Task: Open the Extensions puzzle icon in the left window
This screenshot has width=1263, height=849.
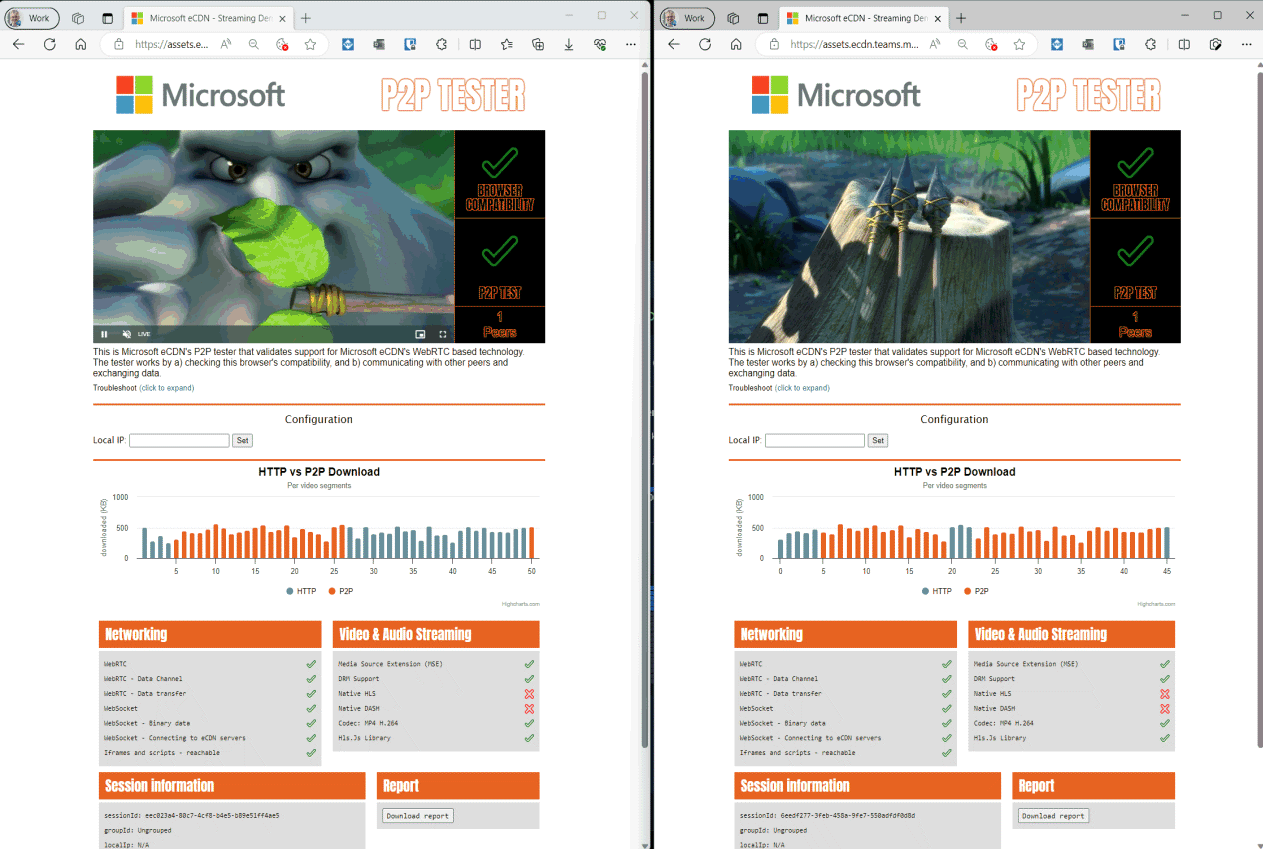Action: (x=441, y=44)
